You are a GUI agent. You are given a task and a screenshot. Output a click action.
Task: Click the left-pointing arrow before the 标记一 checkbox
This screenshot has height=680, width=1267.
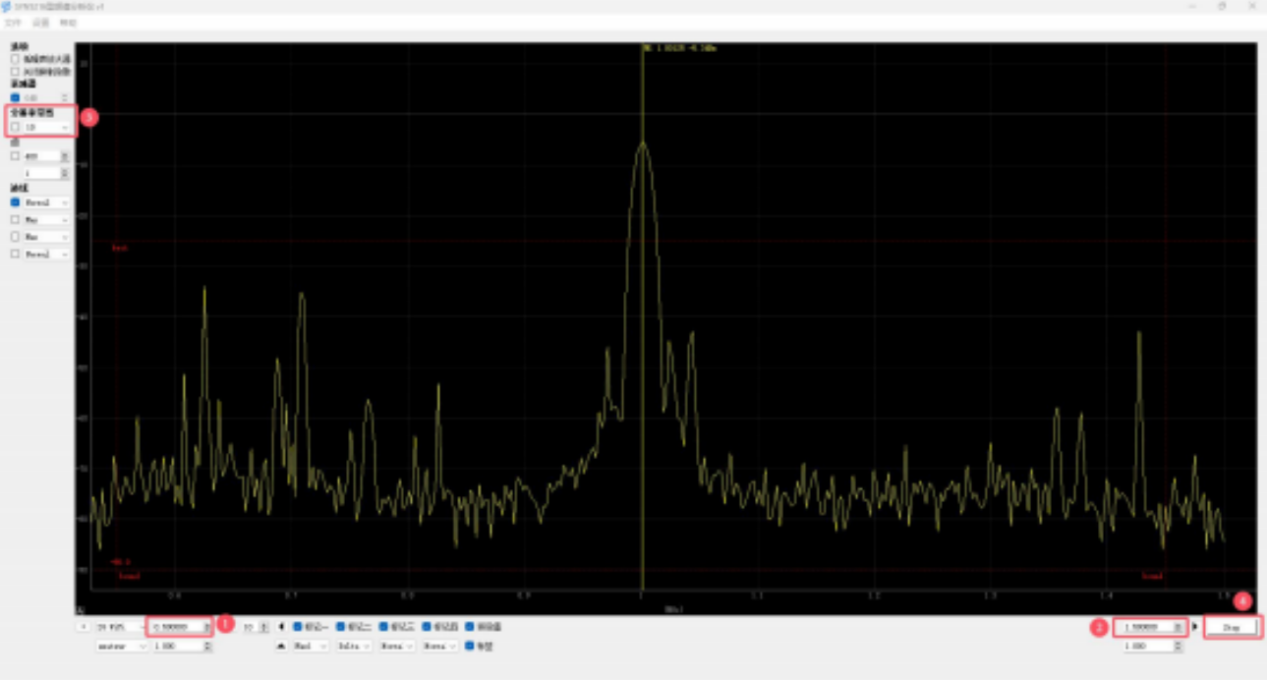[281, 627]
